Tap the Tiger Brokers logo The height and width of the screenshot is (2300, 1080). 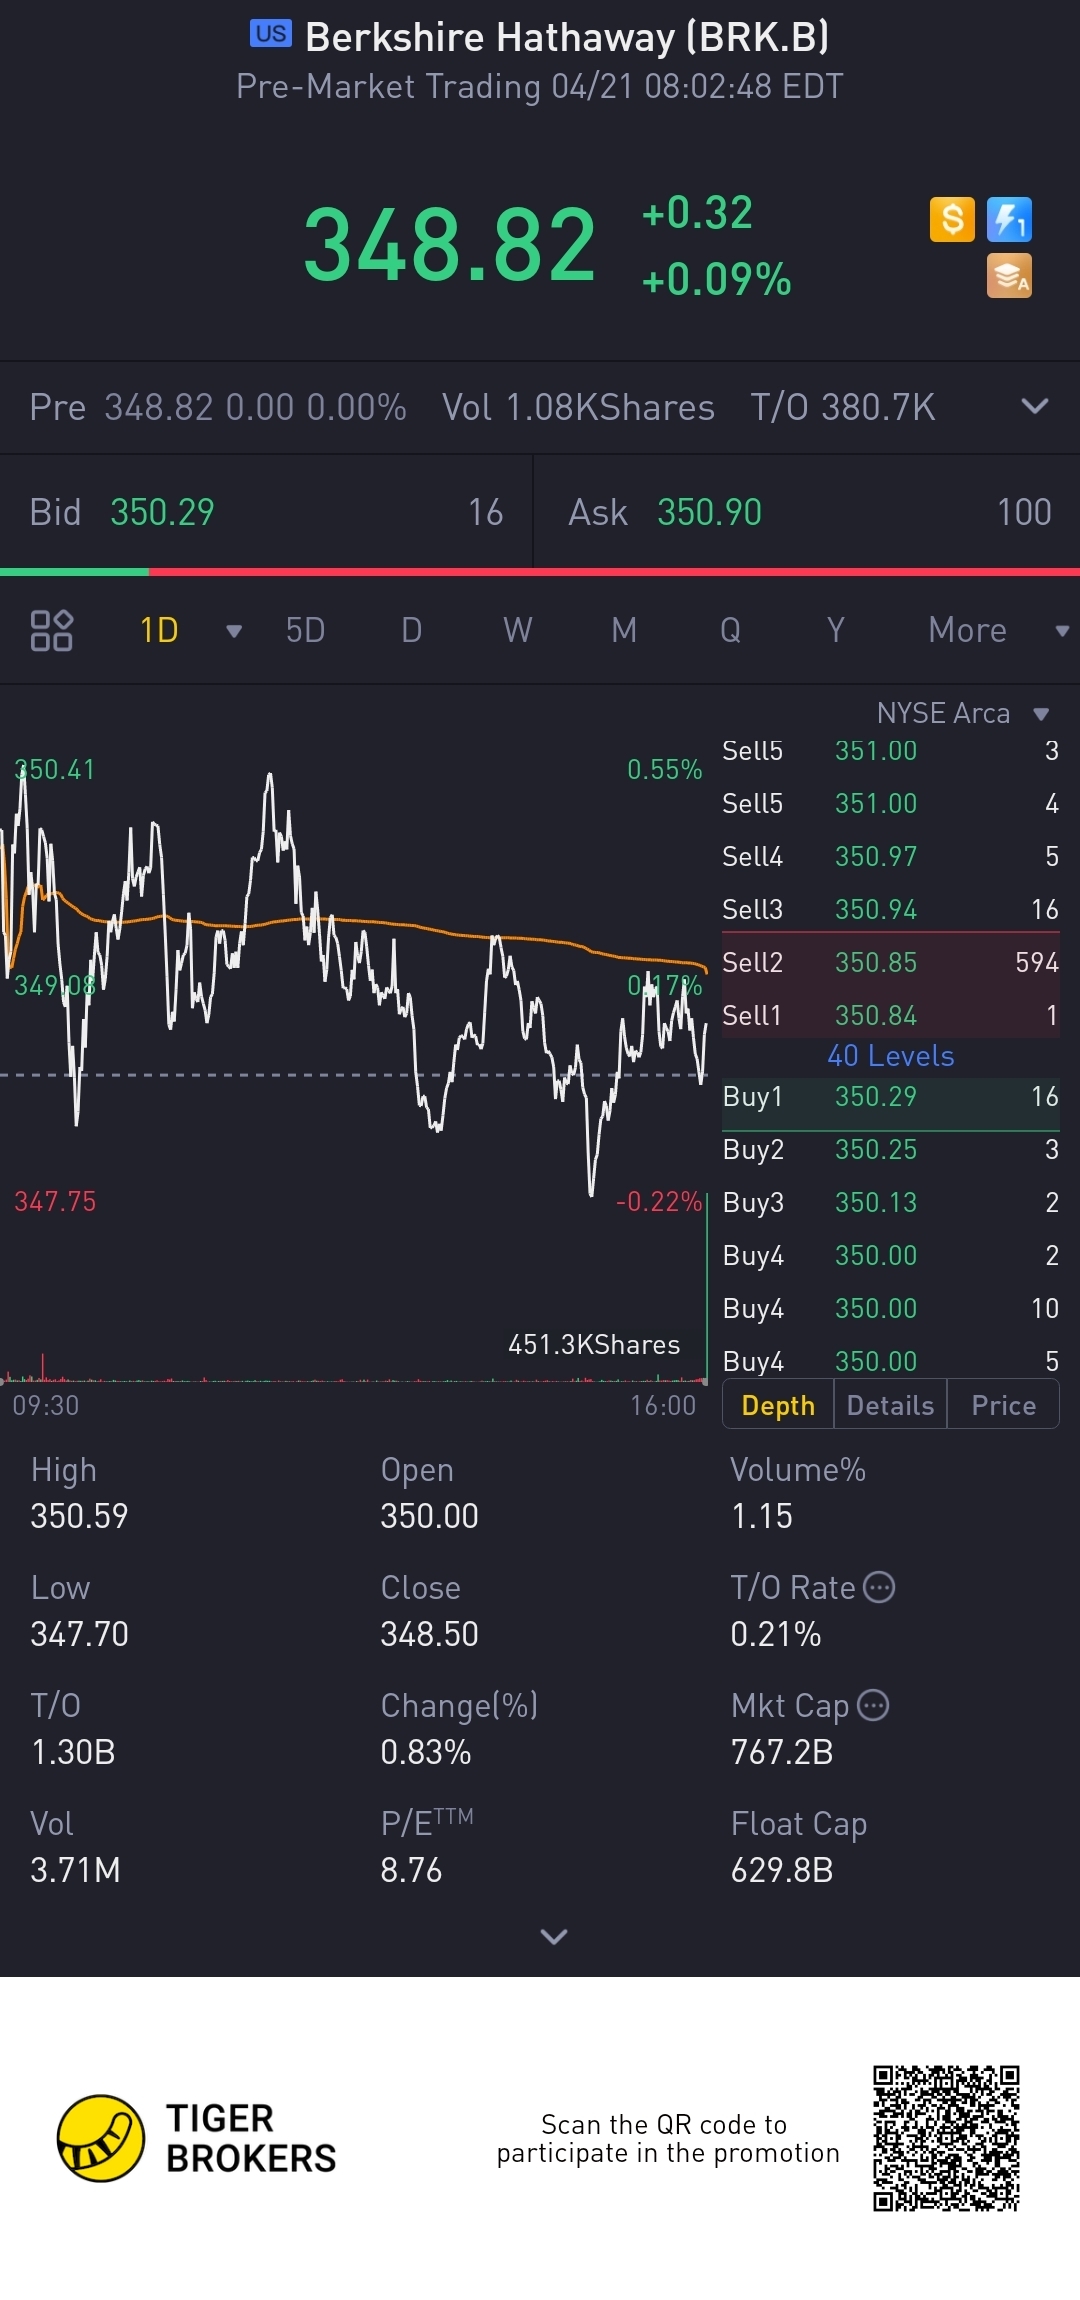click(101, 2138)
